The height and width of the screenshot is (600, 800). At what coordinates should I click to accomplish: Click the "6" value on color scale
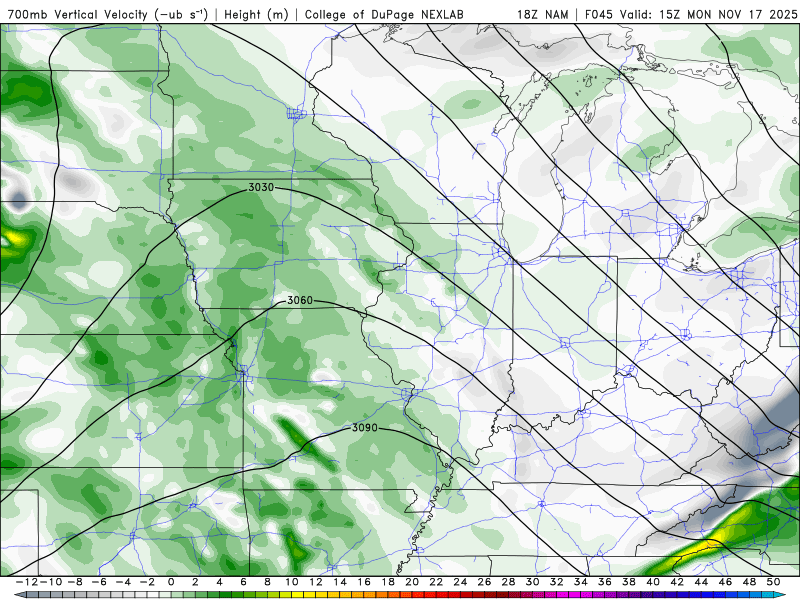[243, 582]
